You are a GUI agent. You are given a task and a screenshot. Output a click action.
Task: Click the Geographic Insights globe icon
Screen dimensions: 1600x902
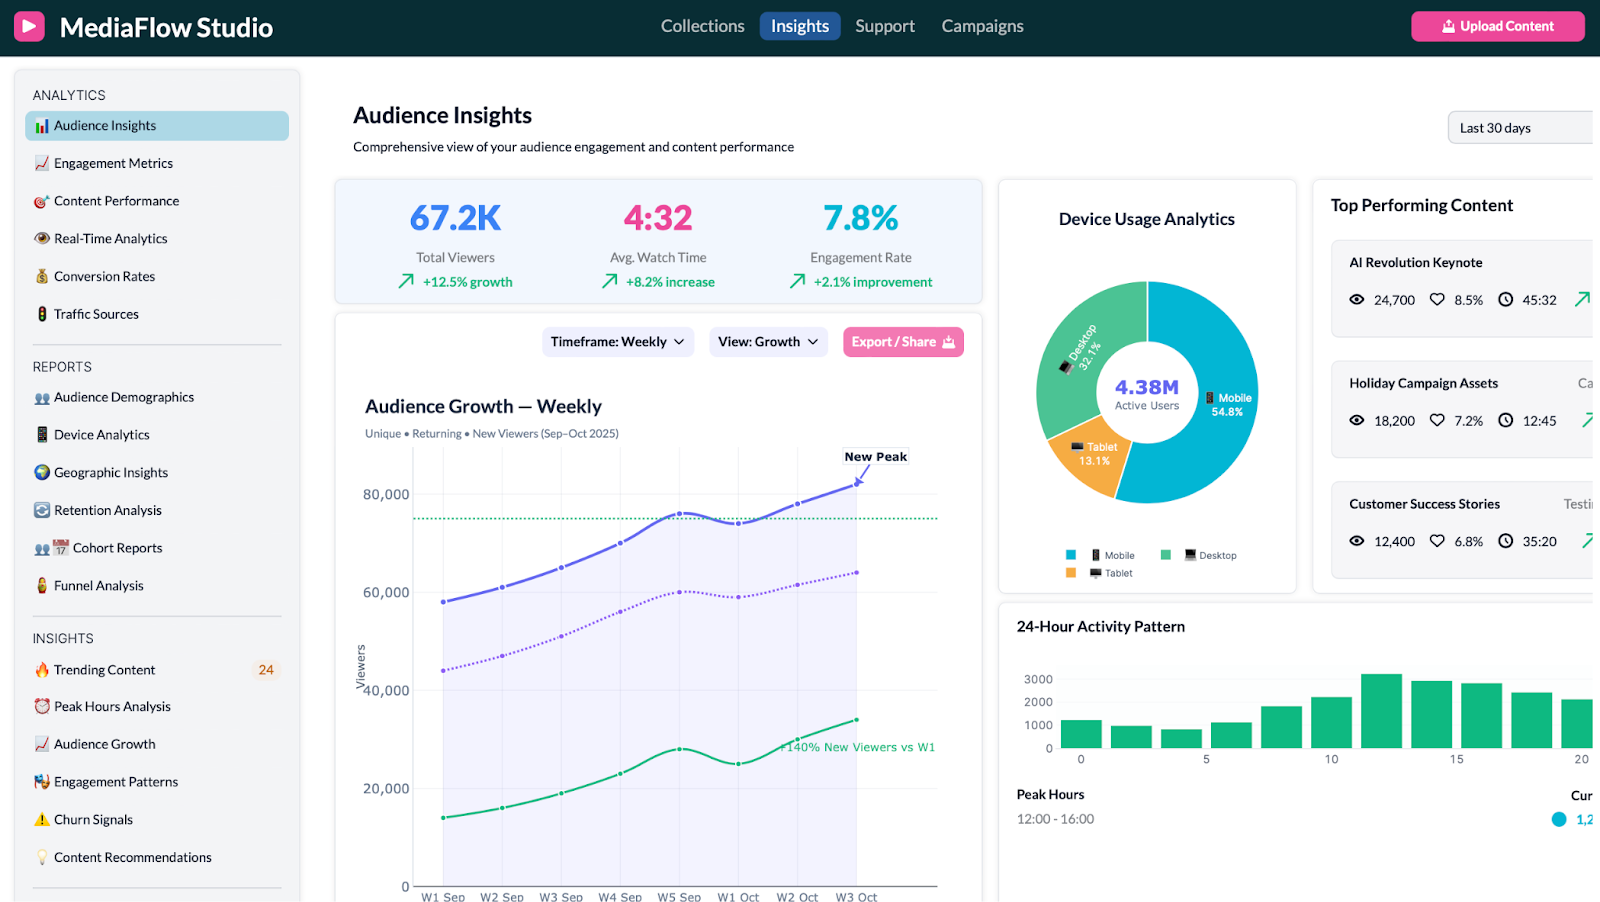pyautogui.click(x=42, y=473)
